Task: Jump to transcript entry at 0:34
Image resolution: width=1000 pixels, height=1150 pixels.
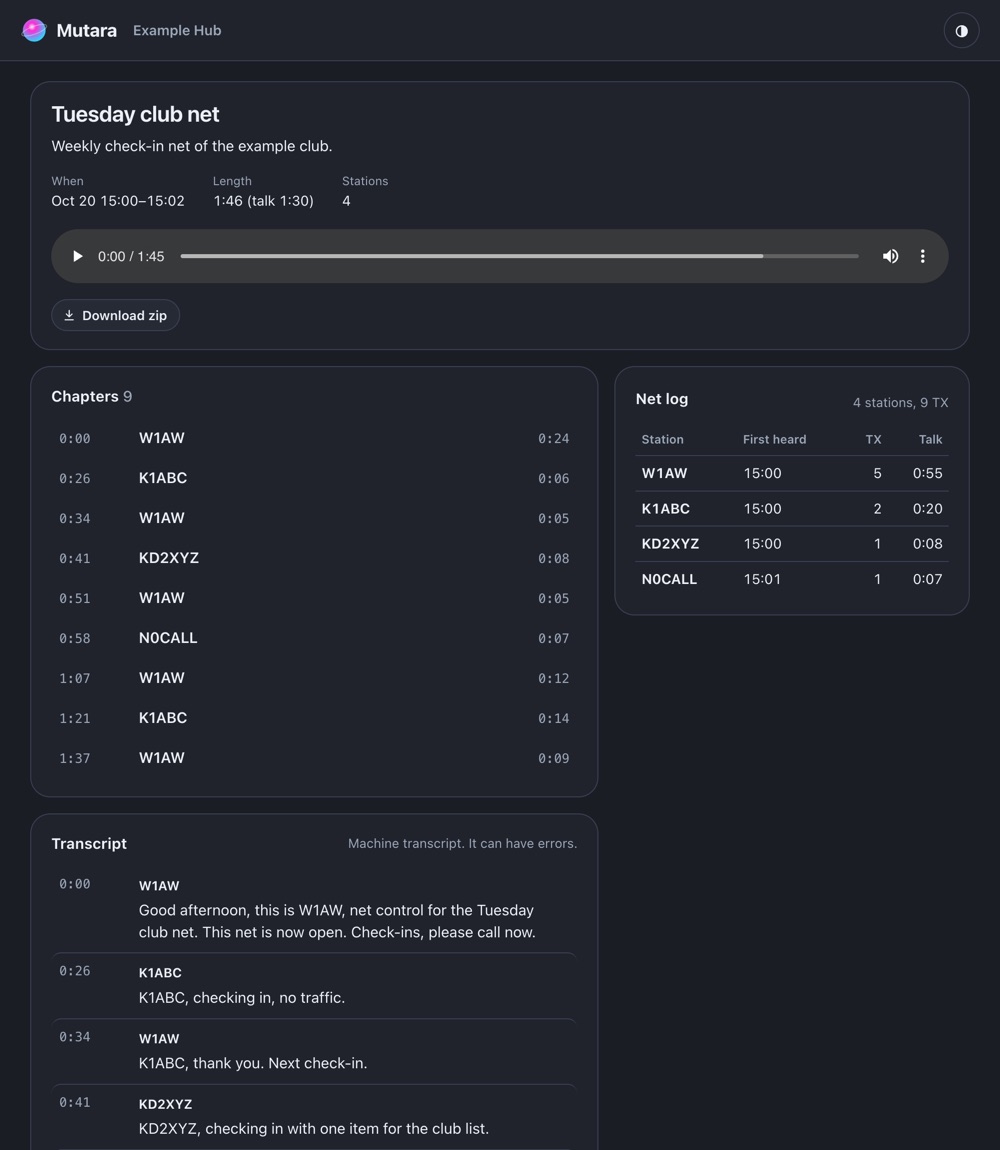Action: coord(314,1051)
